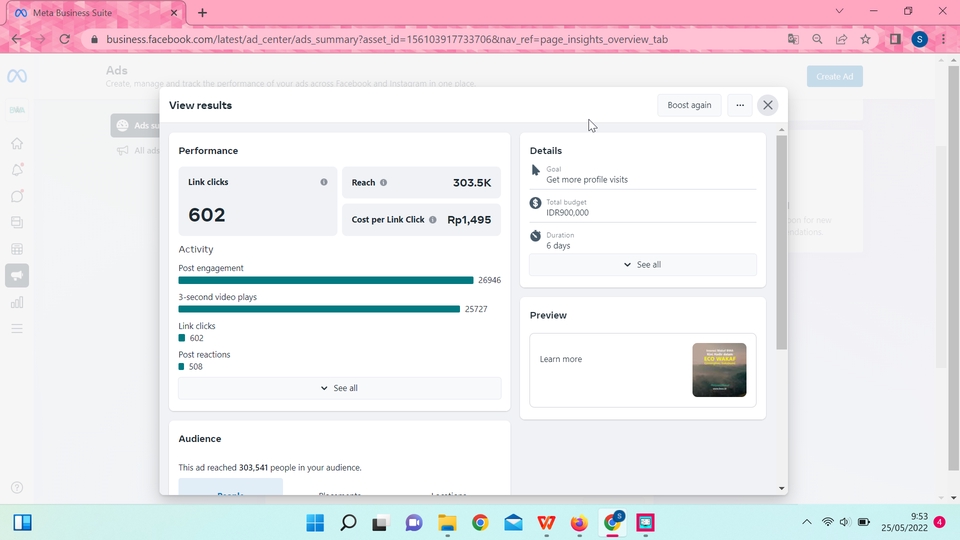
Task: Click the Create Ad button
Action: pos(834,77)
